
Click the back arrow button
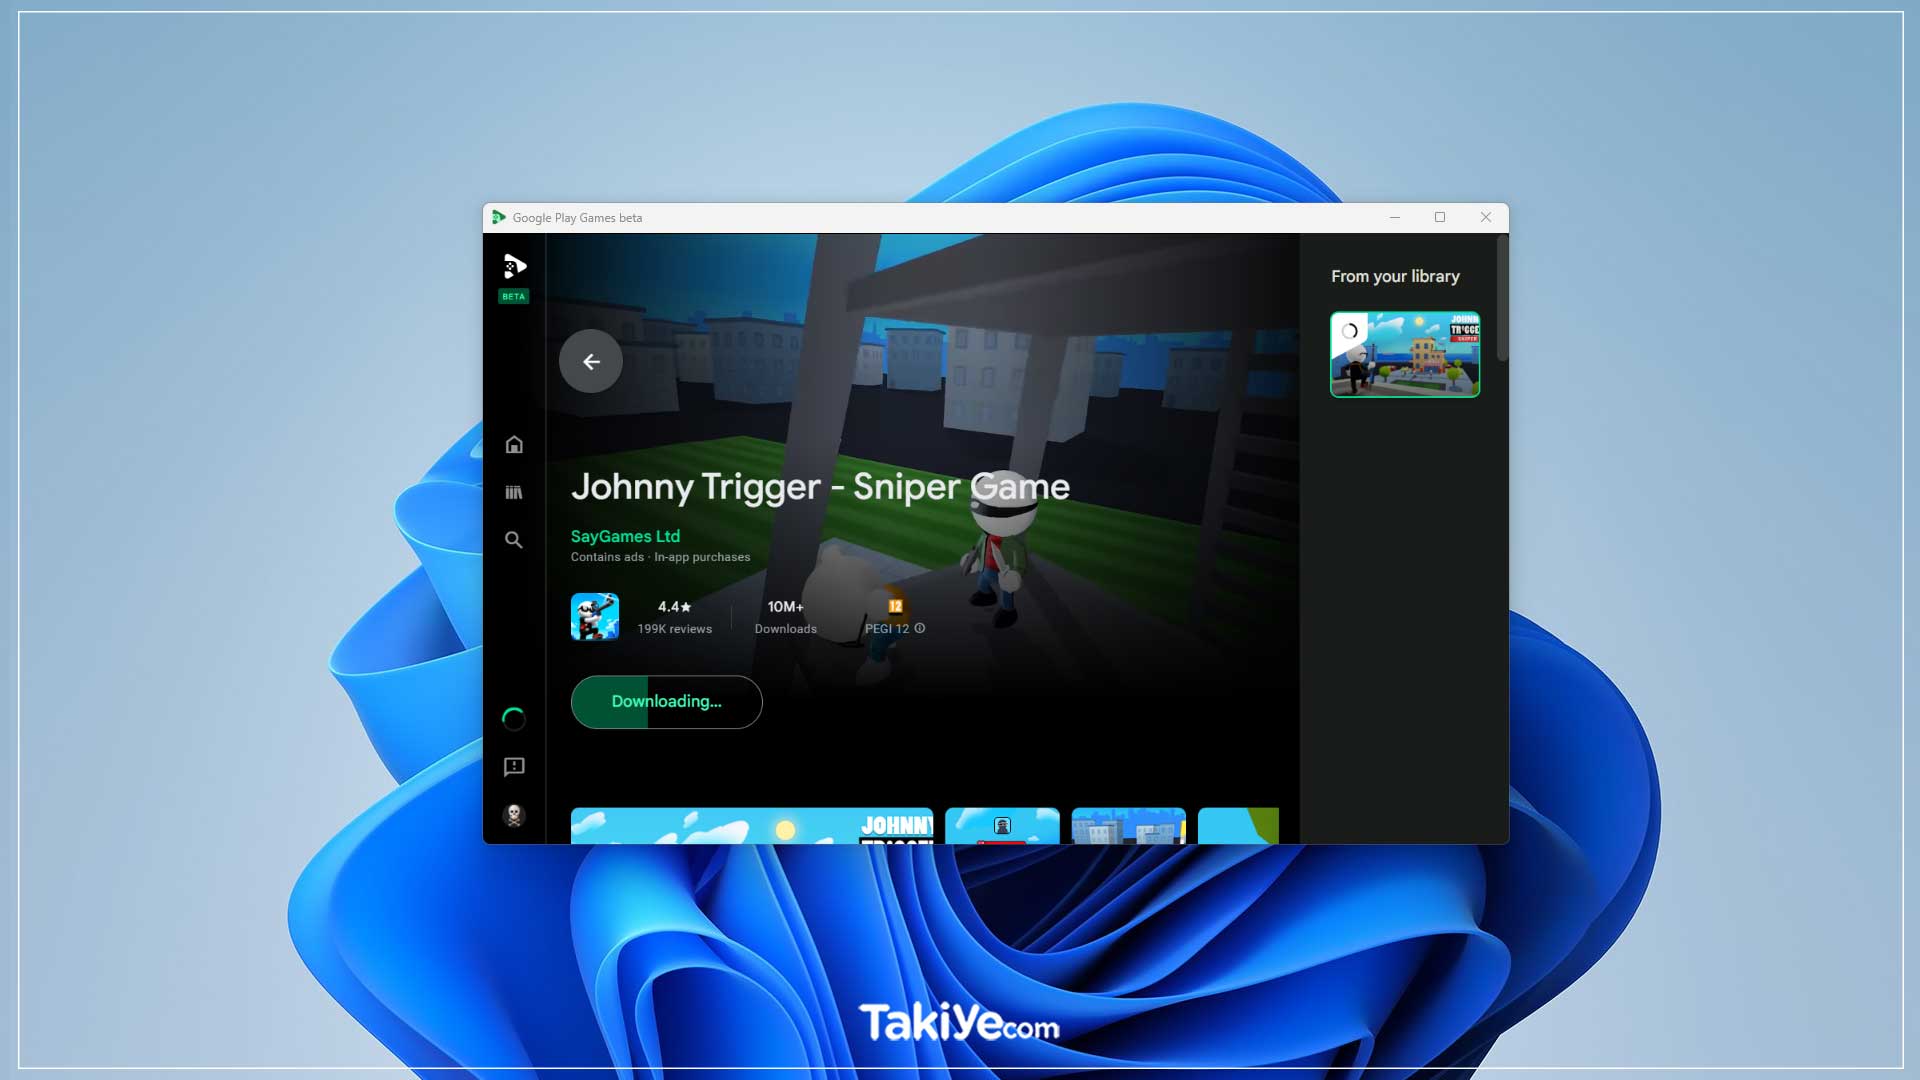pyautogui.click(x=591, y=361)
